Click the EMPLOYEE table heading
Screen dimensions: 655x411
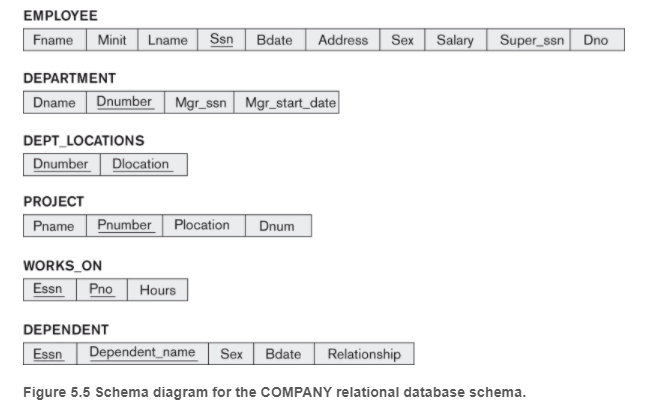60,17
